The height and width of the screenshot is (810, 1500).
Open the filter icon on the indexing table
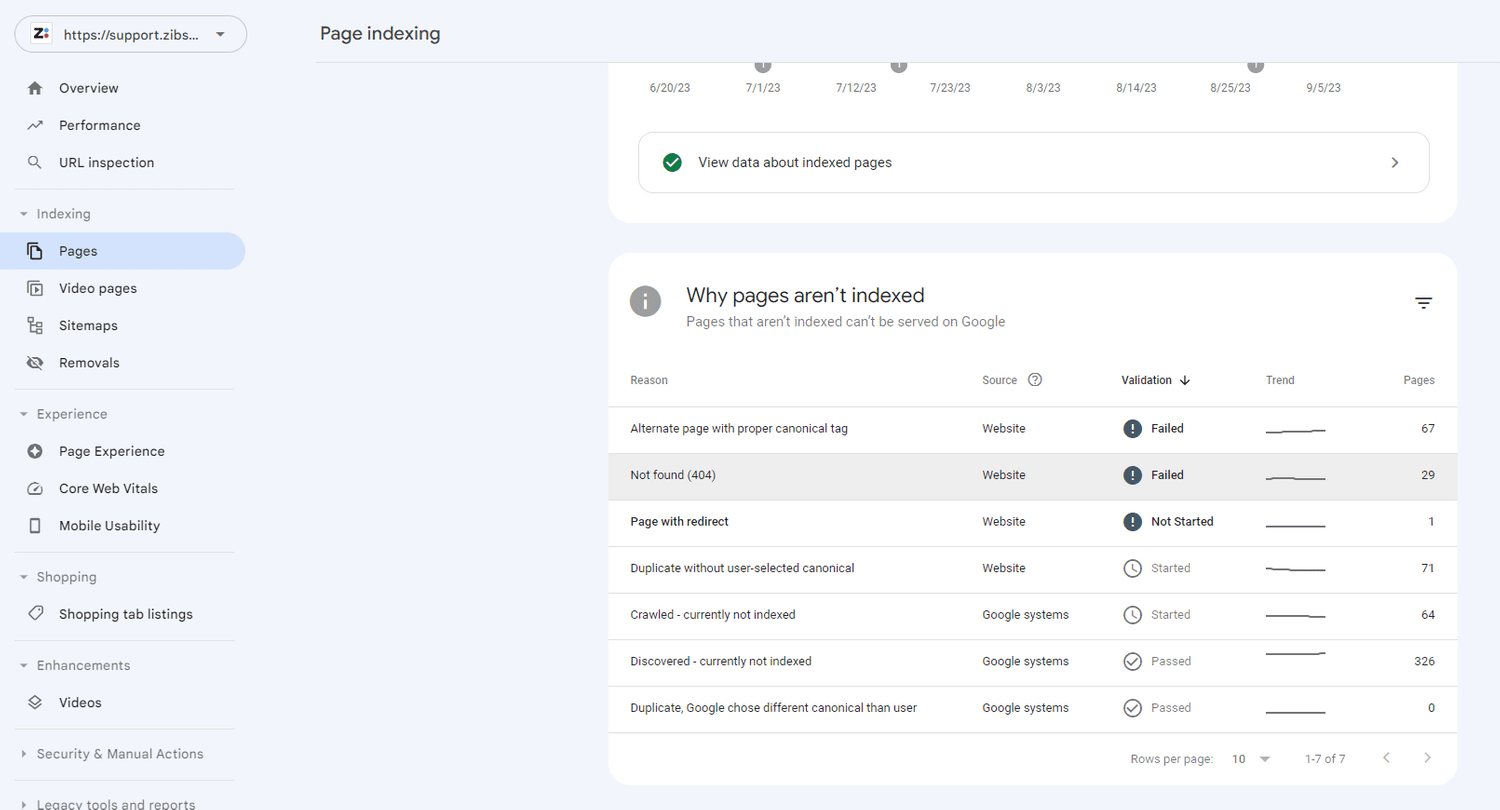coord(1422,302)
